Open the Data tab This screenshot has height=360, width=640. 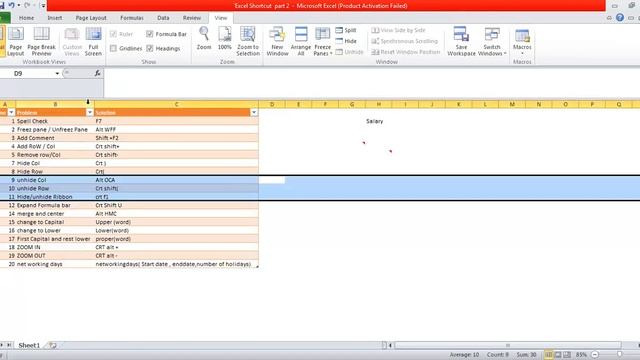click(x=163, y=18)
